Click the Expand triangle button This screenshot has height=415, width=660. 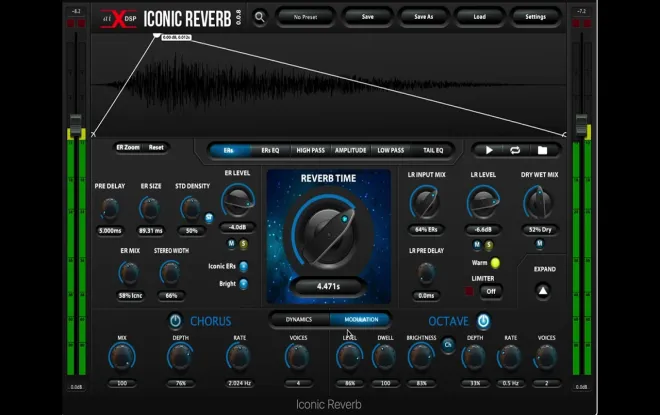[x=543, y=290]
